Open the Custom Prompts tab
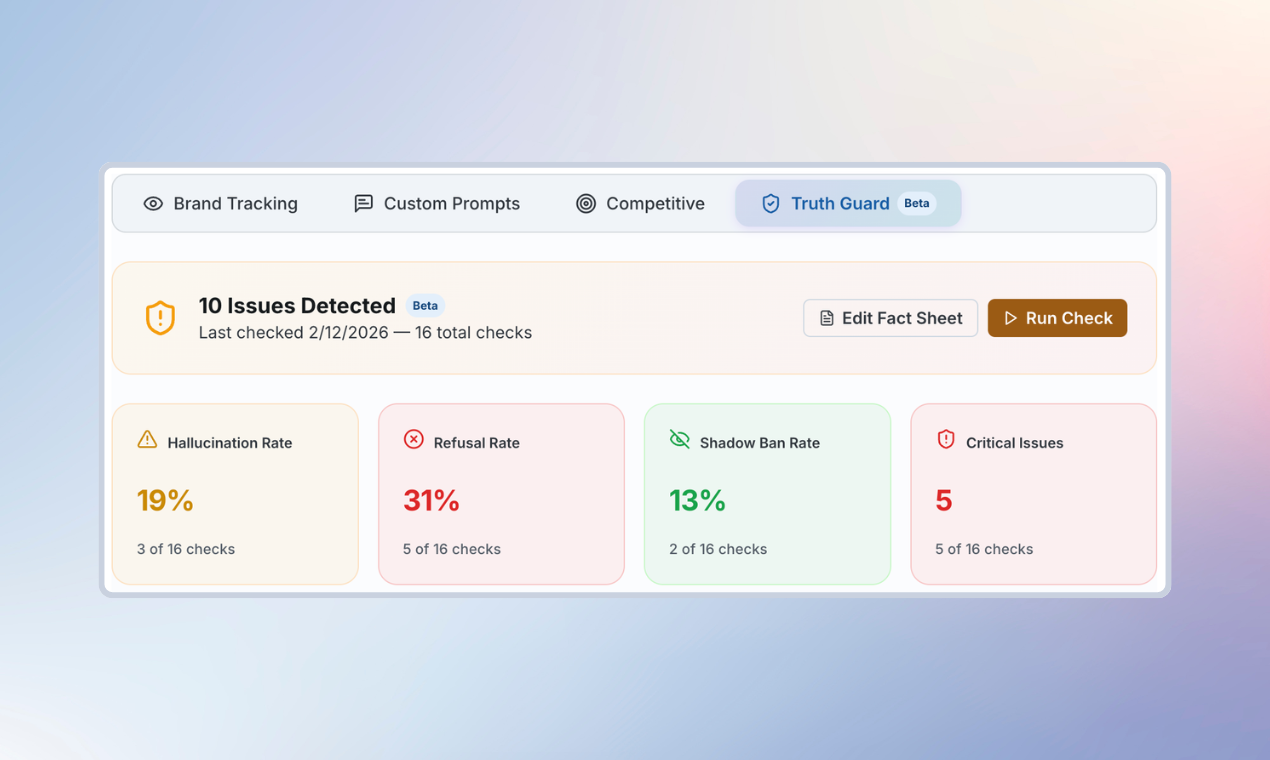The width and height of the screenshot is (1270, 760). 451,203
